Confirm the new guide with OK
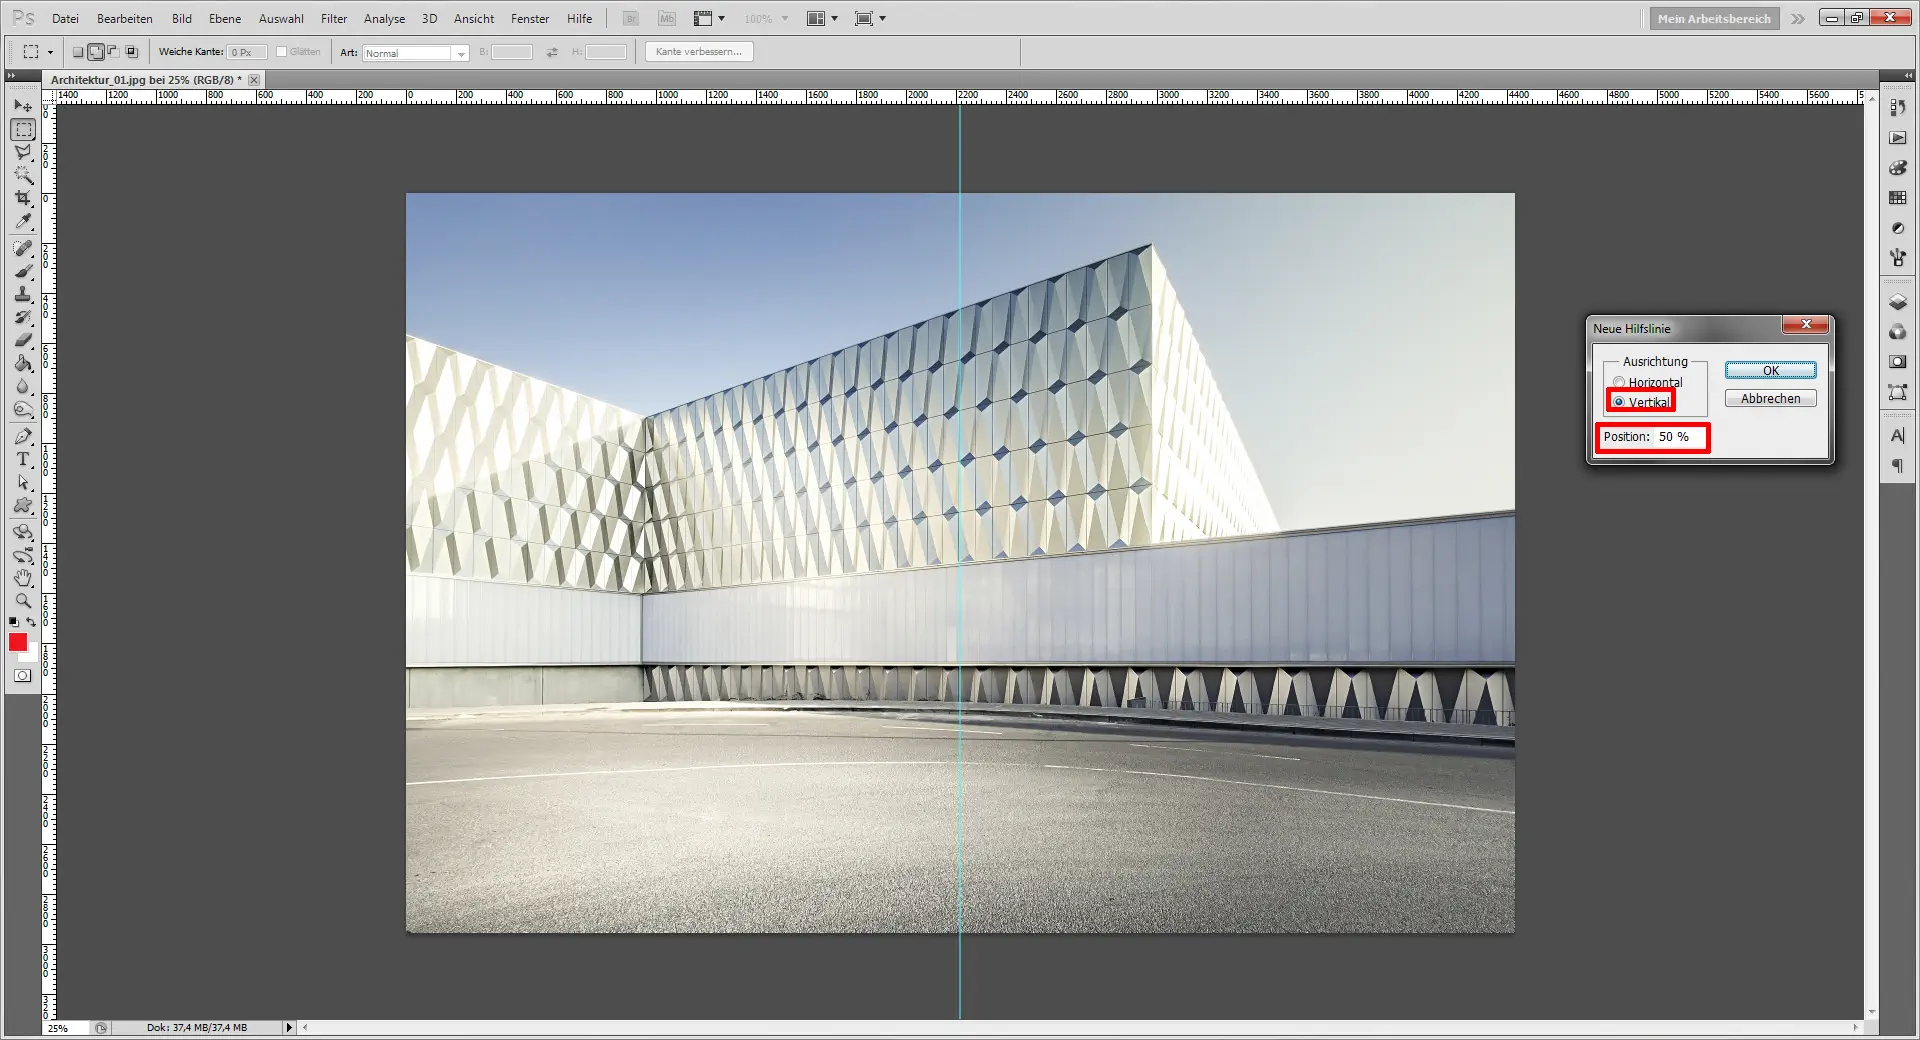The height and width of the screenshot is (1040, 1920). (x=1770, y=371)
